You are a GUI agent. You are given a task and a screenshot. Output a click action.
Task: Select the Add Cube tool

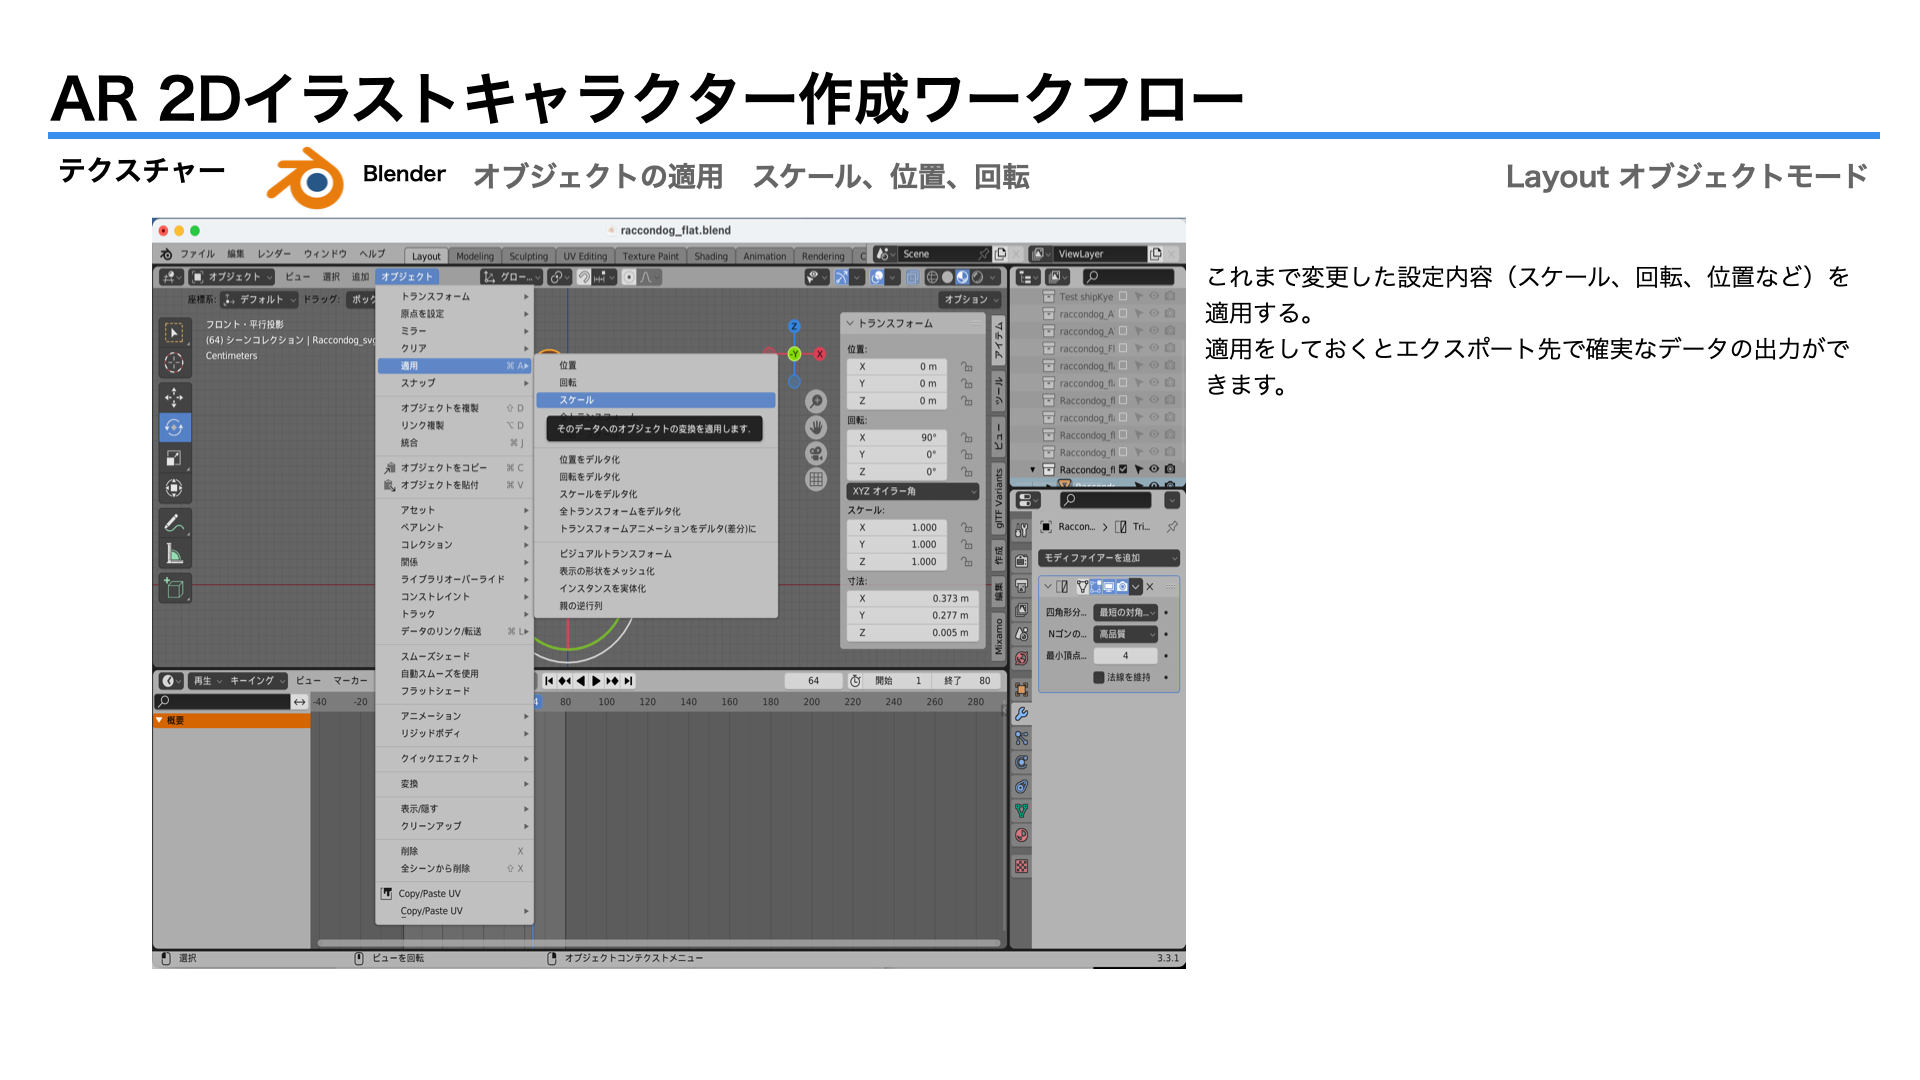[x=174, y=588]
